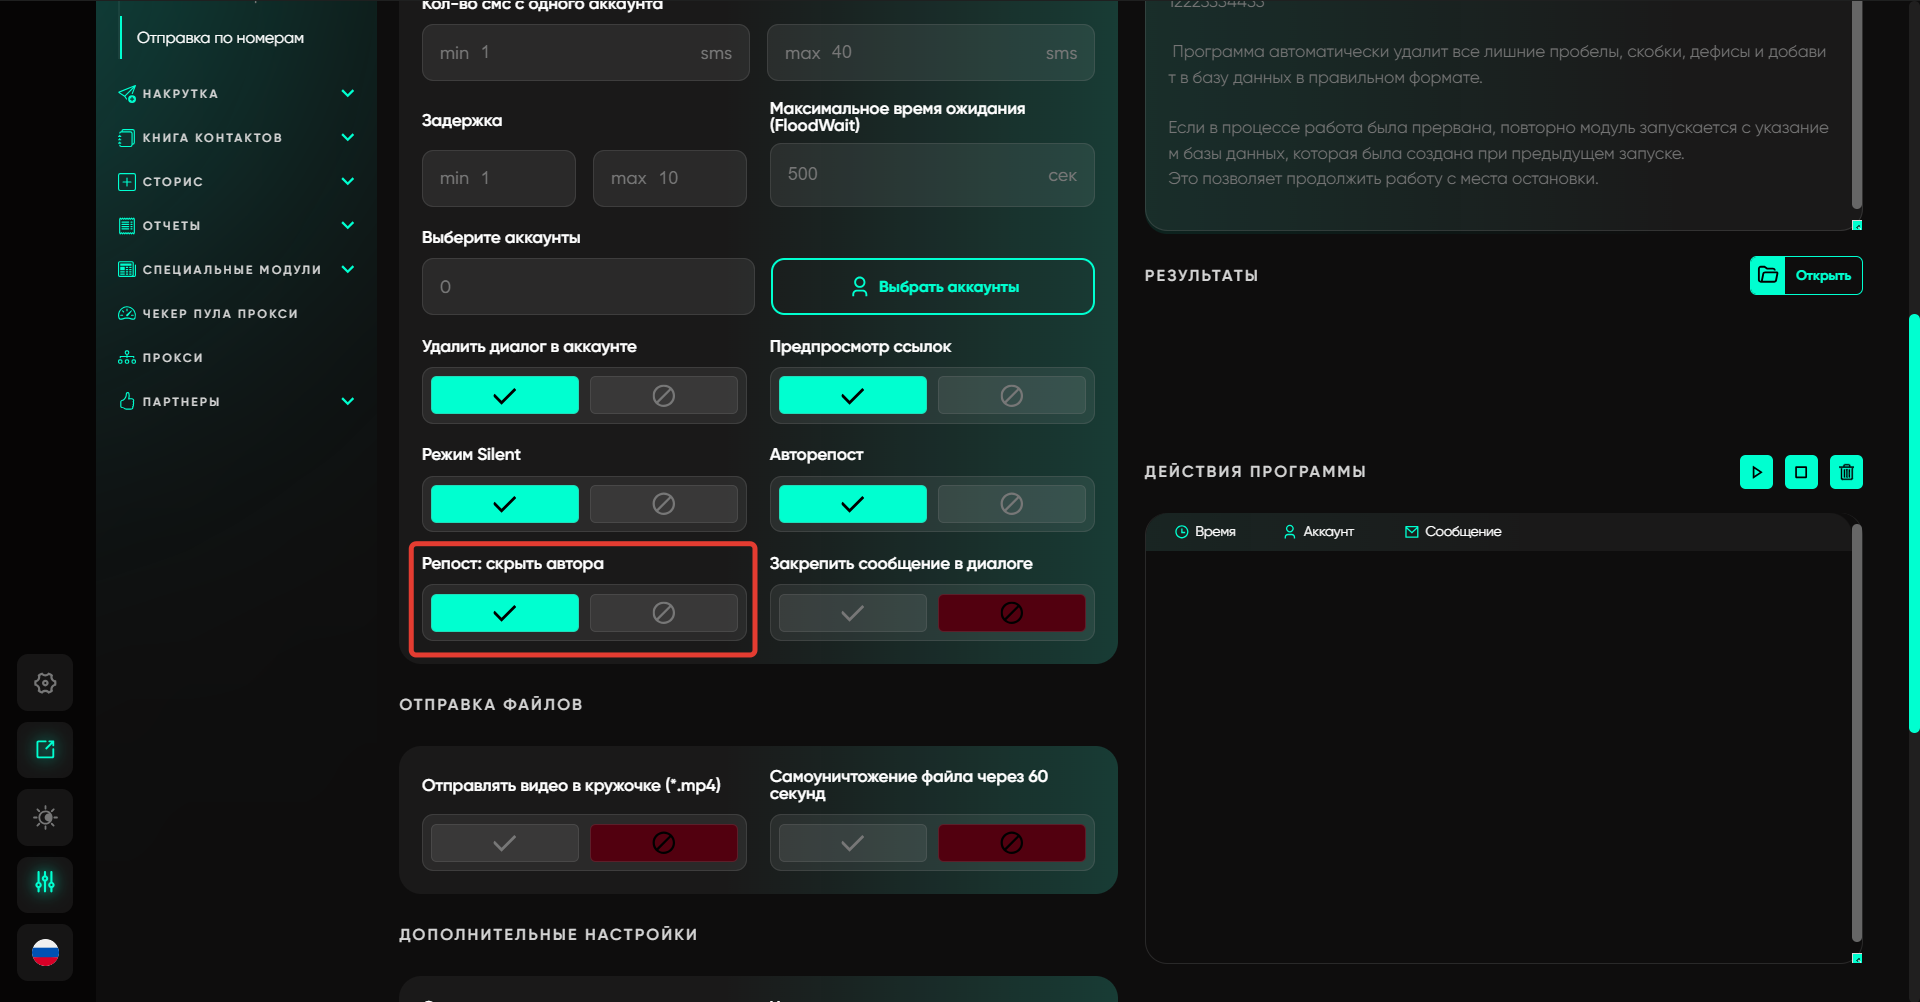Click the trash icon to clear program actions
The height and width of the screenshot is (1002, 1920).
[1846, 472]
